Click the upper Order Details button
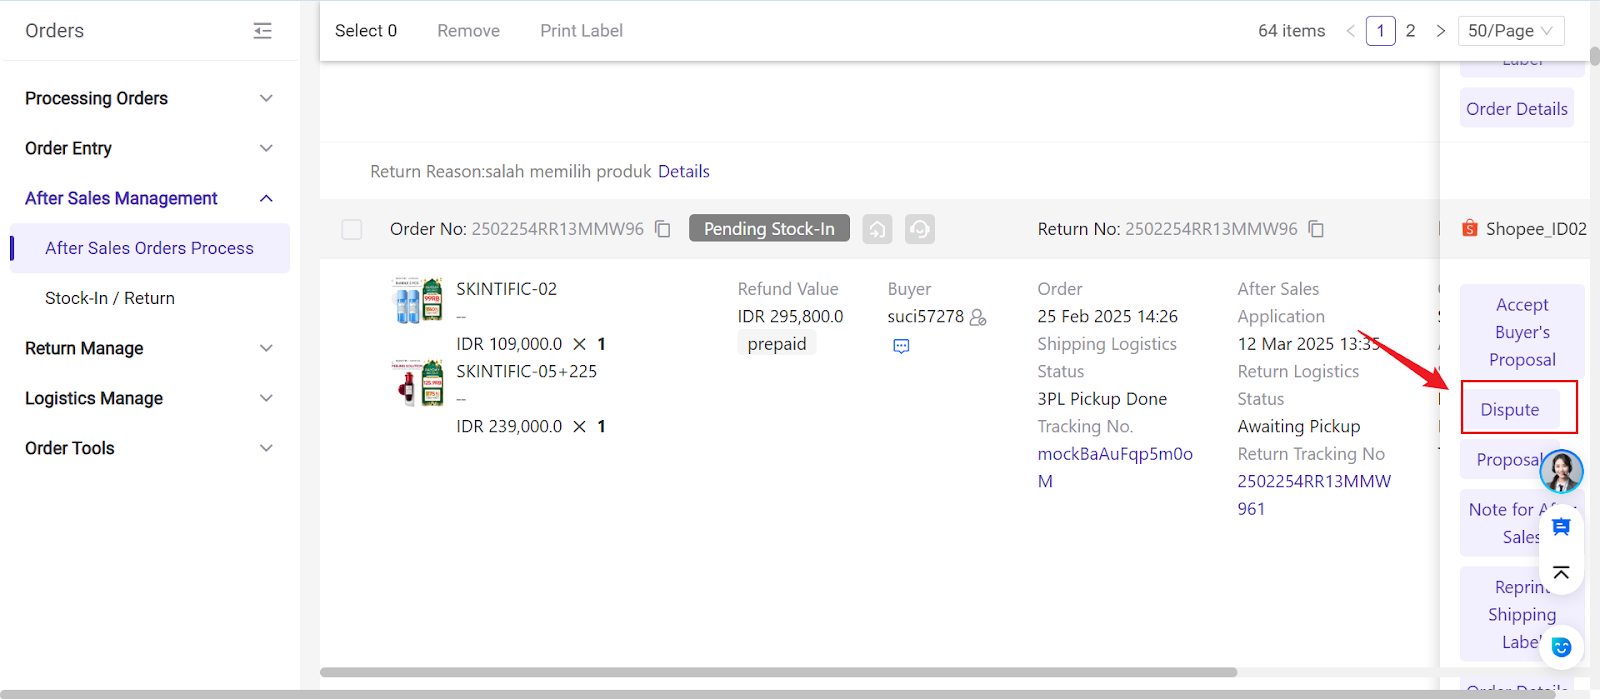 [1517, 109]
